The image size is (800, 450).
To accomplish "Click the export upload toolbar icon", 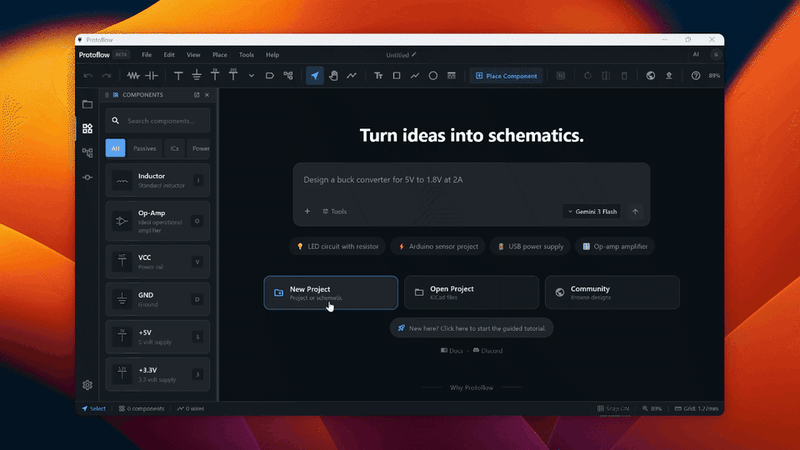I will point(669,76).
